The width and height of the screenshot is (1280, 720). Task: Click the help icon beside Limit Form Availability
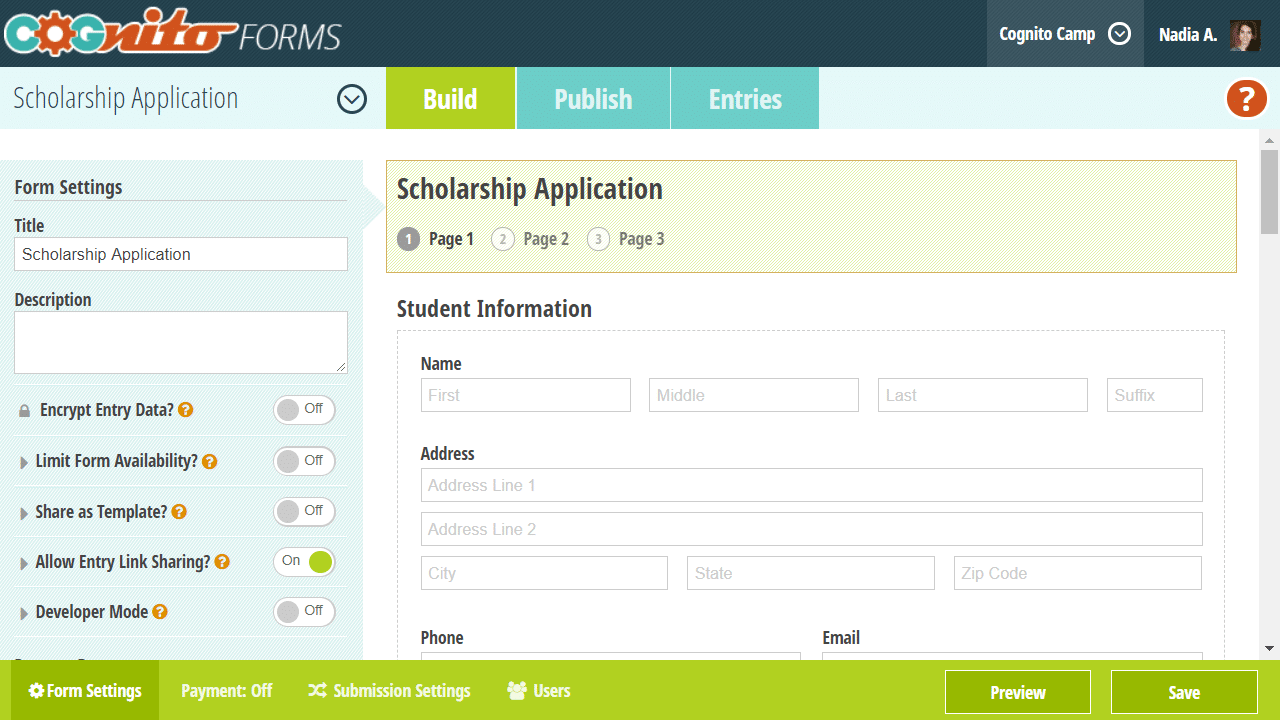(209, 461)
